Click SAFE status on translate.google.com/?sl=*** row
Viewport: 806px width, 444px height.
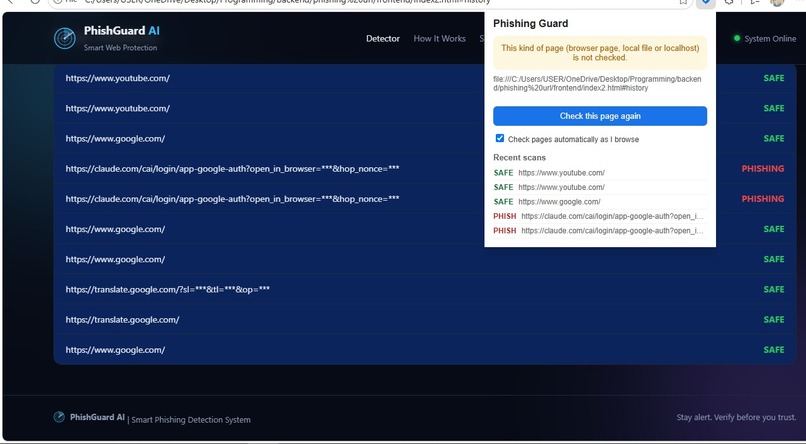(774, 290)
